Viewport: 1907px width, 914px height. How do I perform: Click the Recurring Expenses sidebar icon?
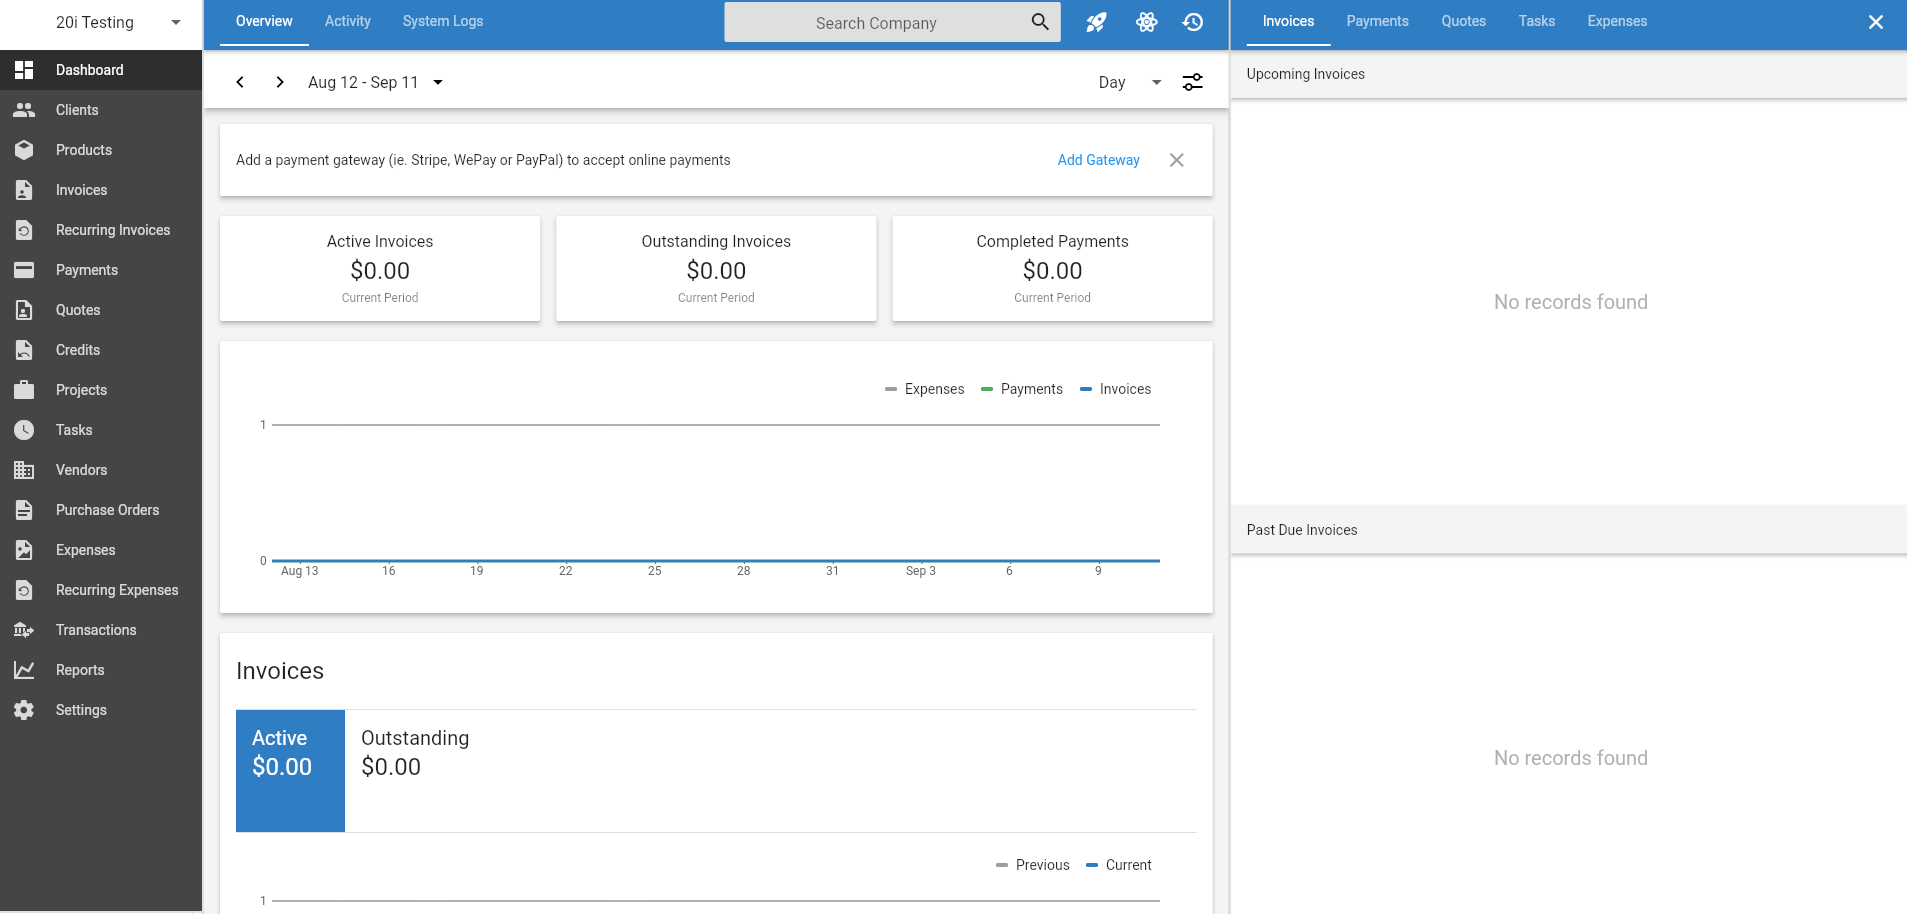(x=24, y=590)
